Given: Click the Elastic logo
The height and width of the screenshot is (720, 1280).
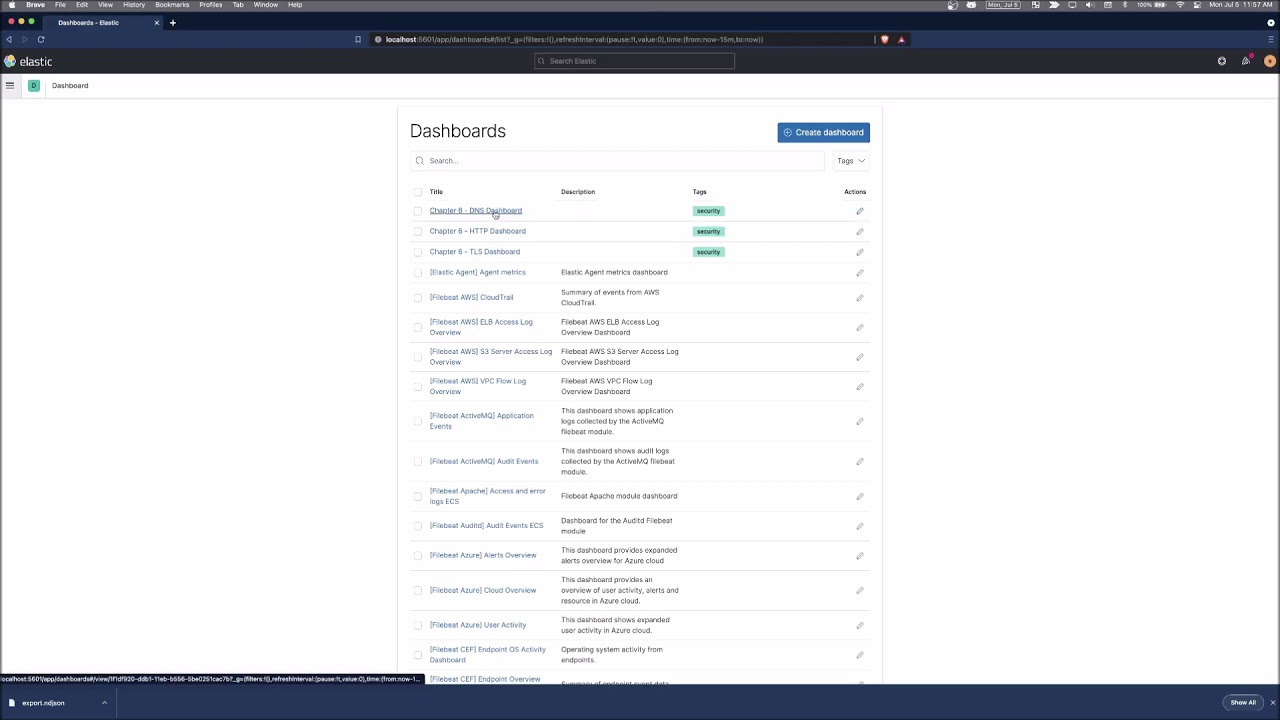Looking at the screenshot, I should tap(28, 61).
